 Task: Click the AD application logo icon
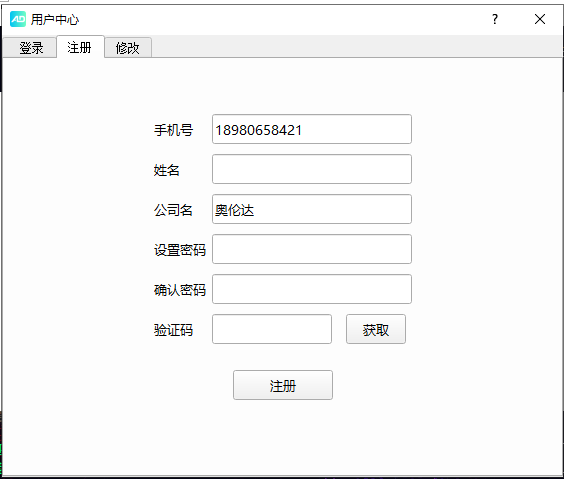coord(18,19)
